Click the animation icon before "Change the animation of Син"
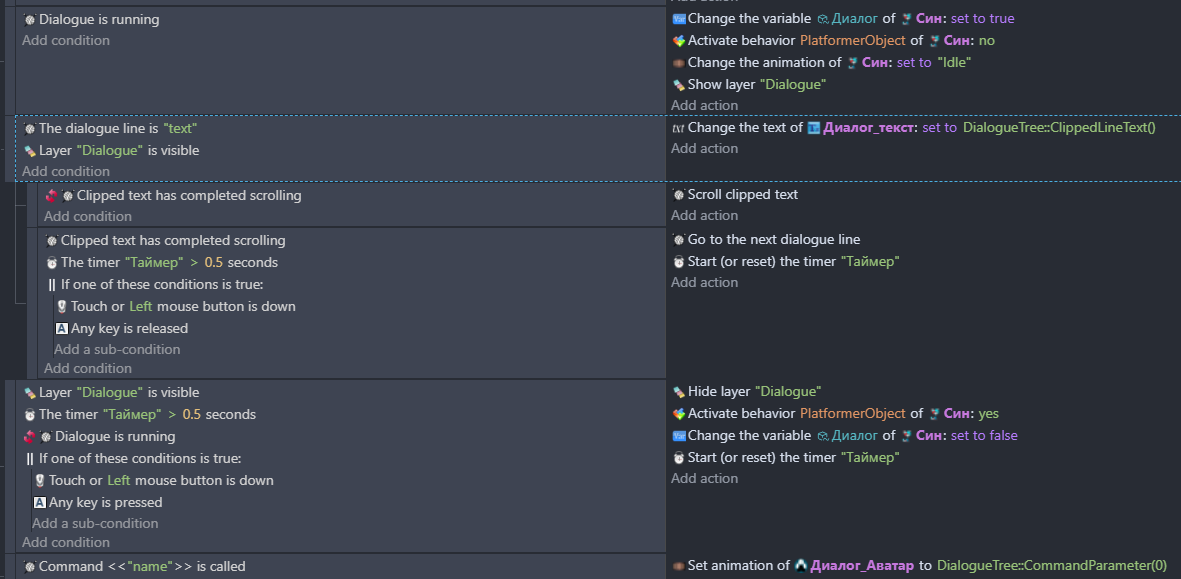 coord(679,62)
